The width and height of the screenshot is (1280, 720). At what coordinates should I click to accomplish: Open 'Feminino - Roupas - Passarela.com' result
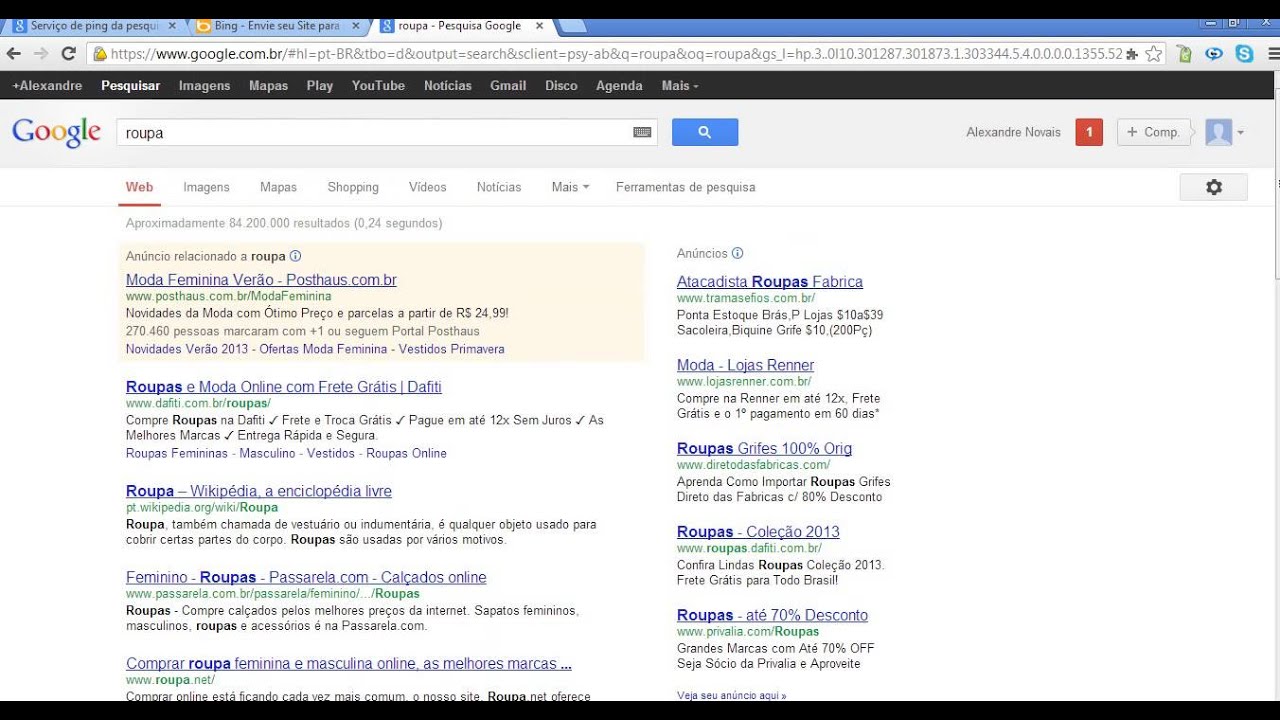306,577
